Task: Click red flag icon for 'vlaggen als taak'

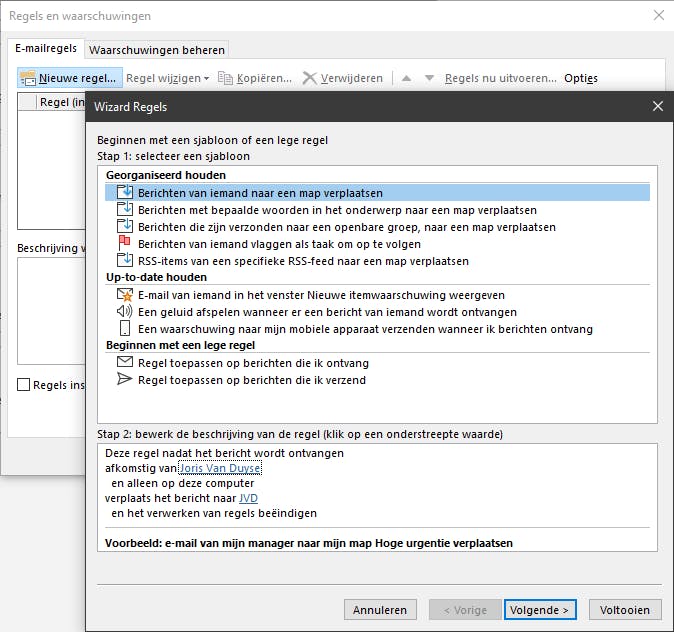Action: pyautogui.click(x=124, y=243)
